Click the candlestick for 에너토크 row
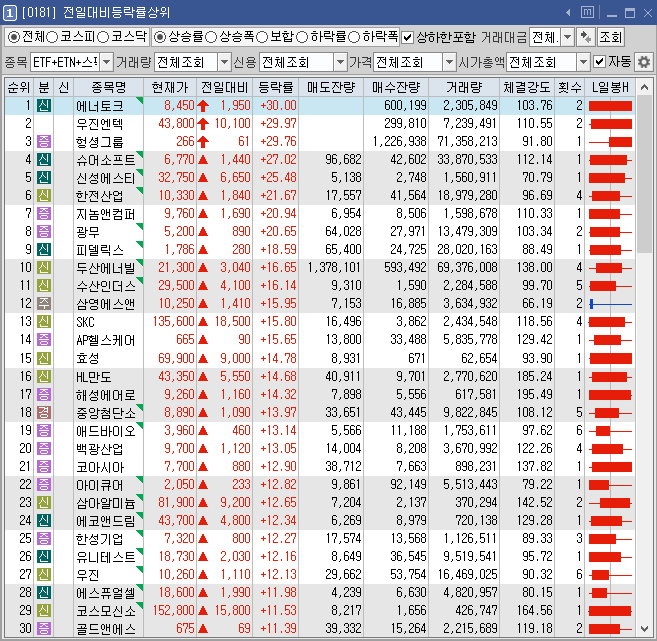 coord(610,106)
